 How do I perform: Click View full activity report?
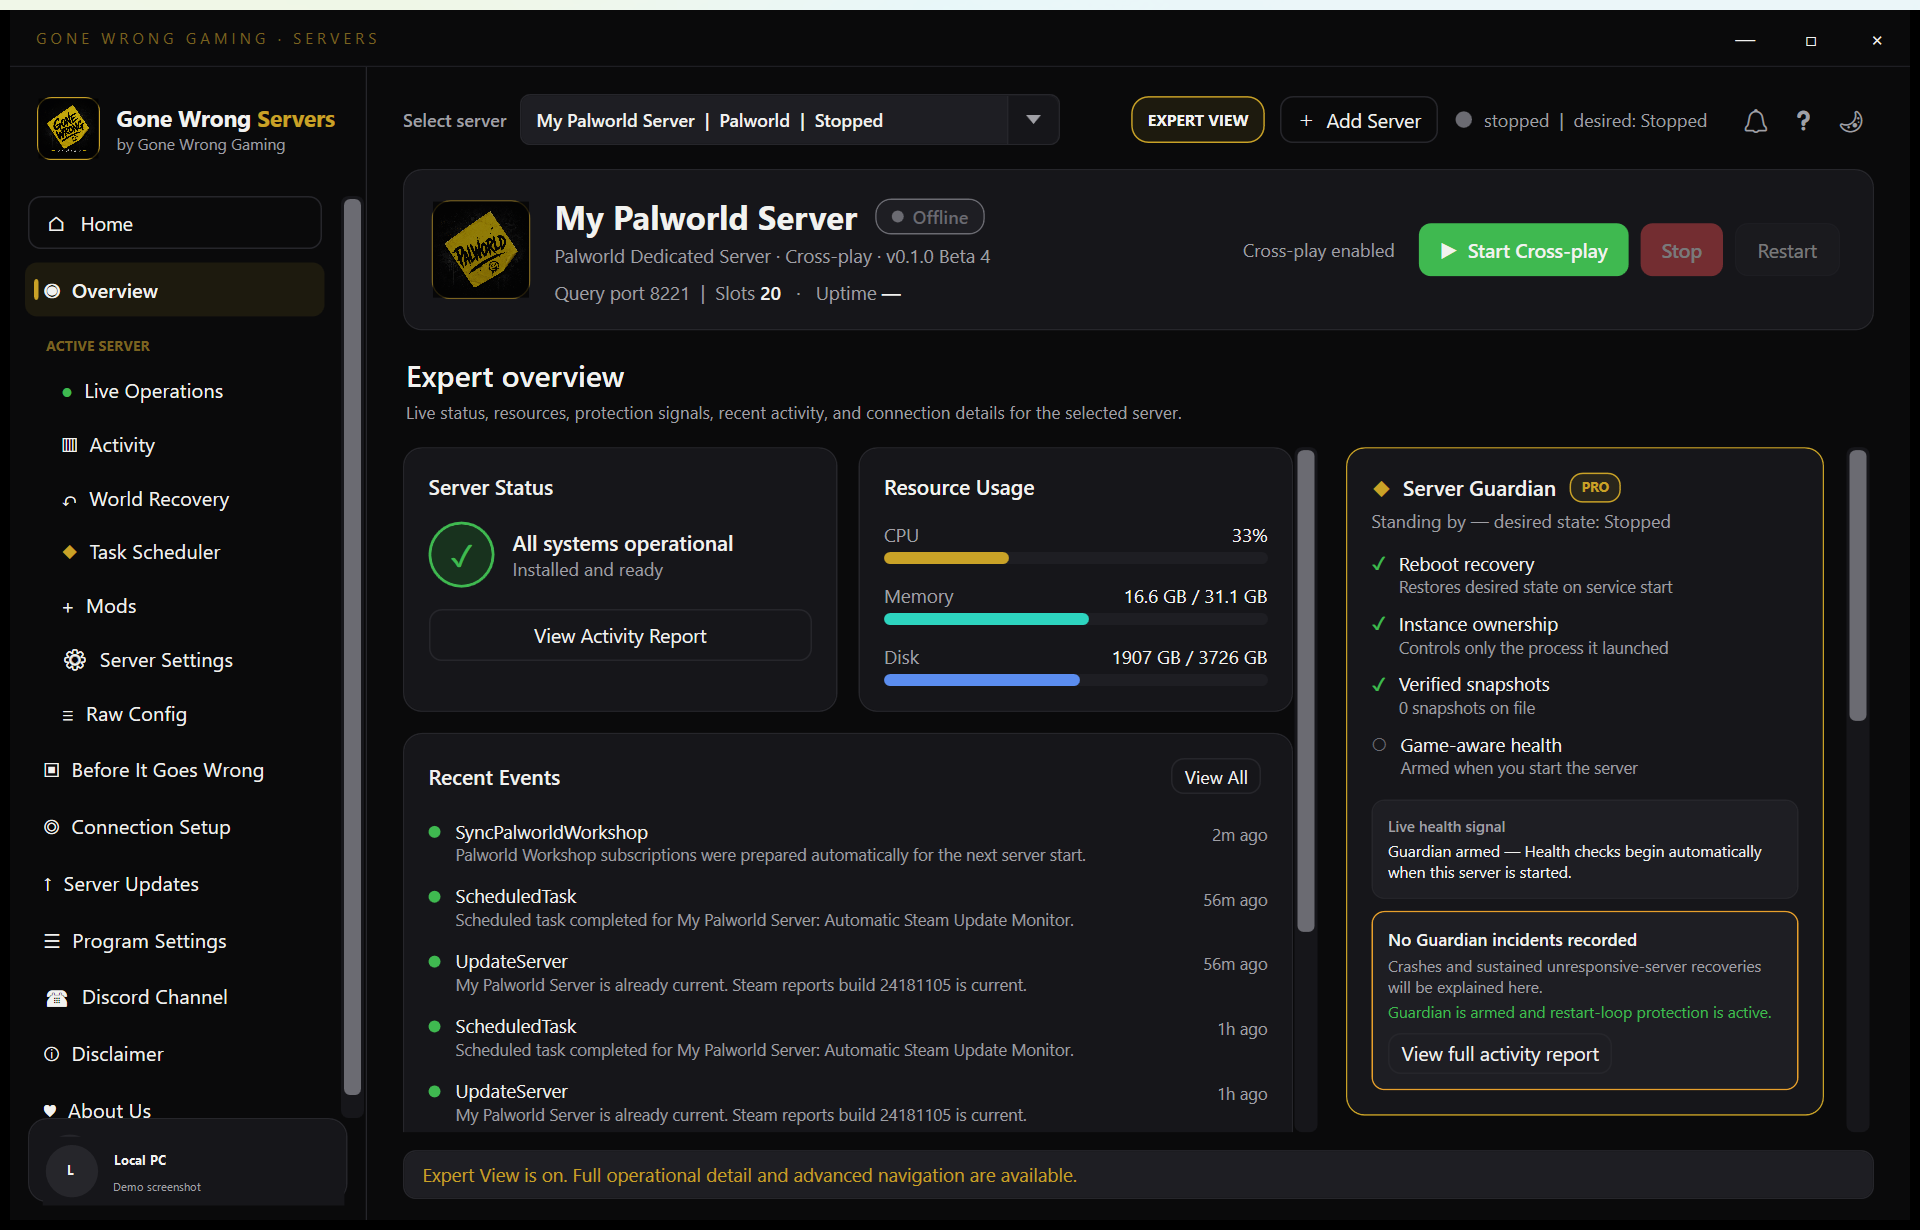[1499, 1054]
